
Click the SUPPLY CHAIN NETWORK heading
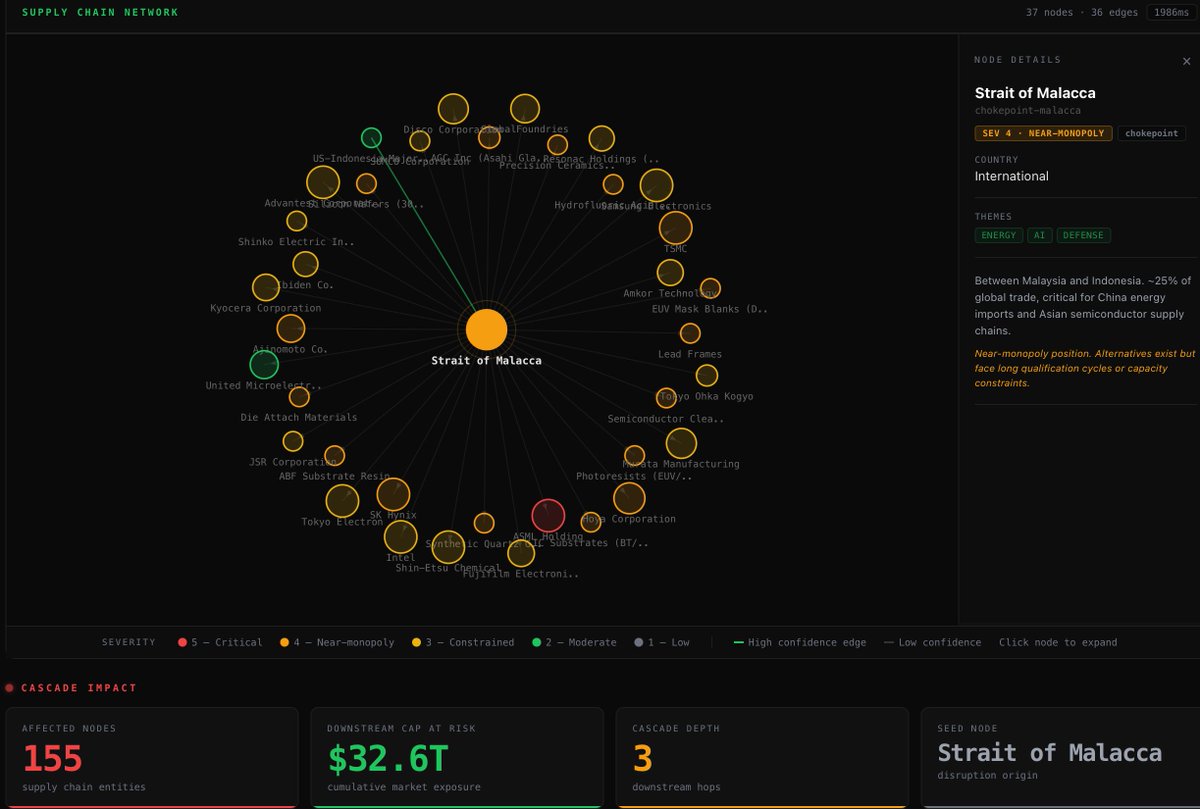[x=100, y=12]
